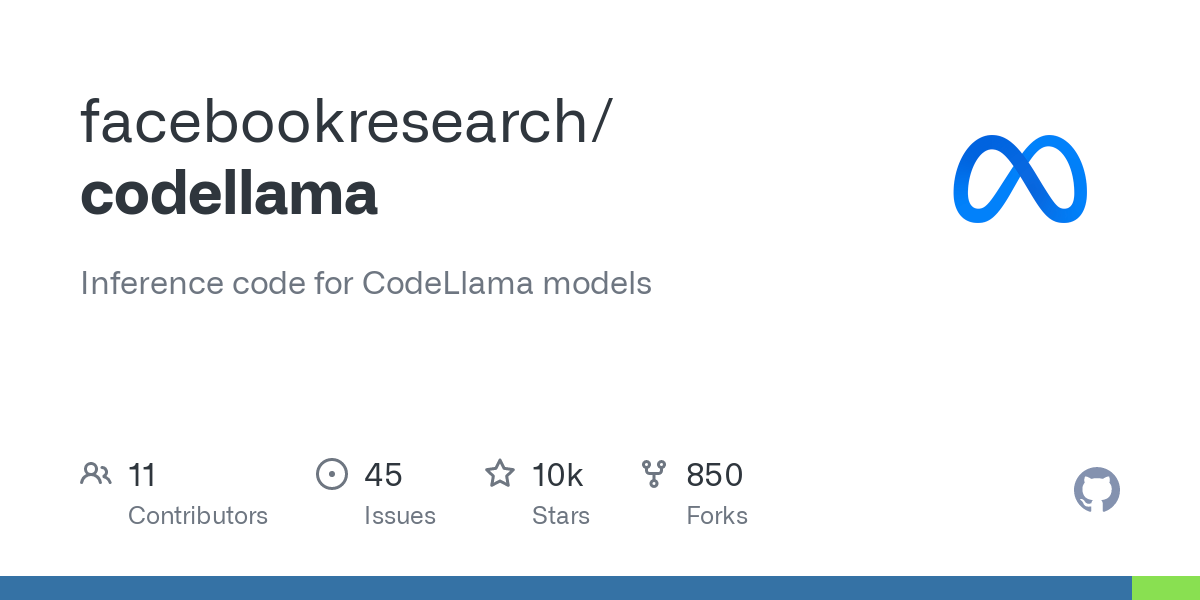This screenshot has height=600, width=1200.
Task: Click the green language bar segment
Action: [1166, 588]
